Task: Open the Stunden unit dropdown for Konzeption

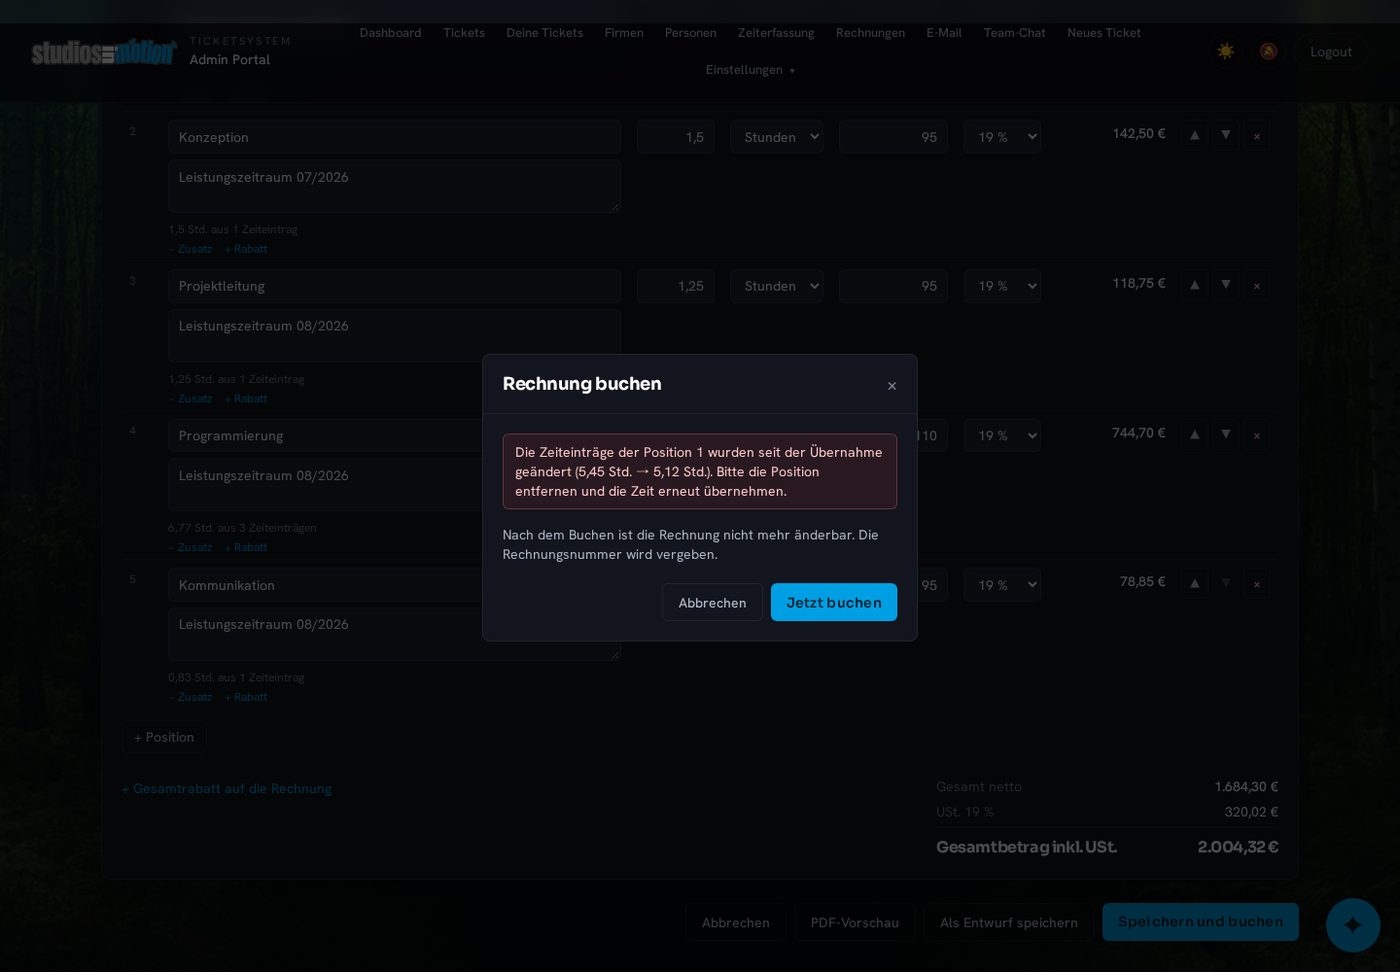Action: [777, 137]
